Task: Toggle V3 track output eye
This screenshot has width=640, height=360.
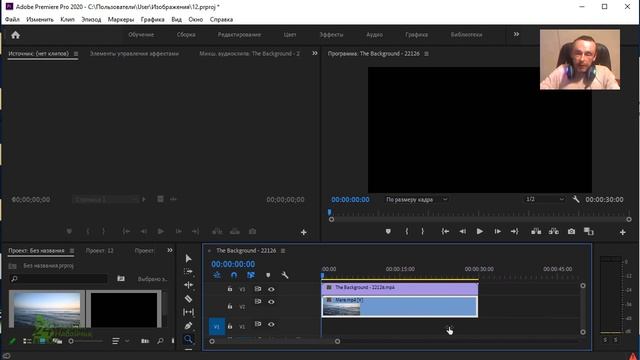Action: pos(271,289)
